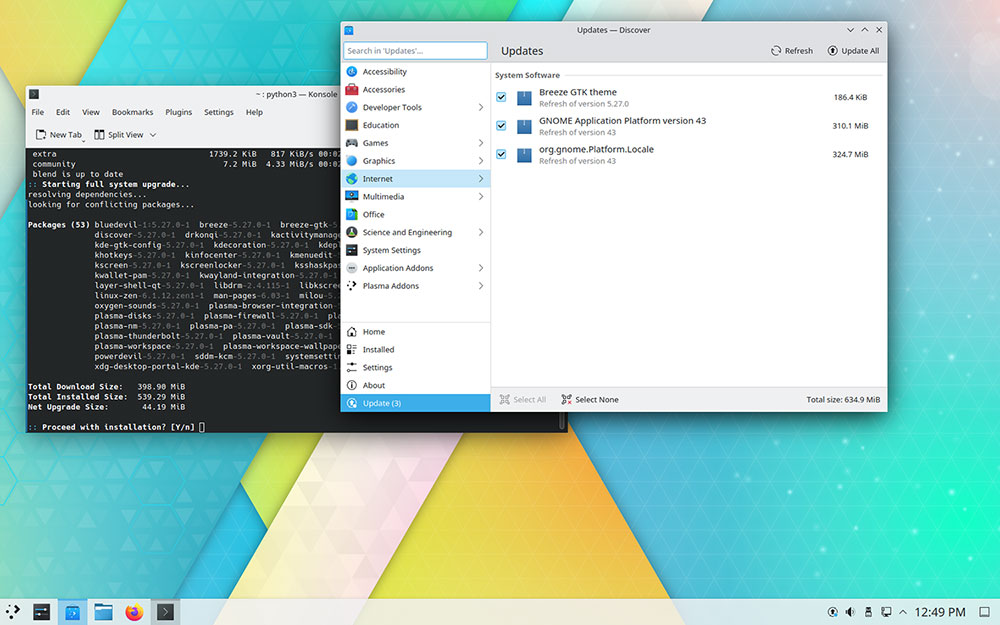Open the Multimedia category icon
1000x625 pixels.
point(351,196)
